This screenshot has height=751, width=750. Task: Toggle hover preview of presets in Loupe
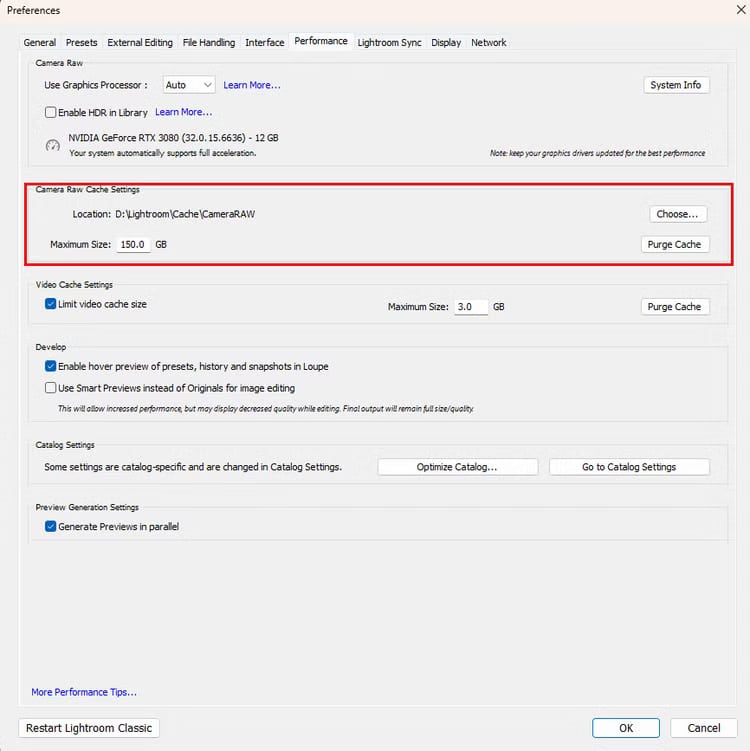(x=50, y=366)
